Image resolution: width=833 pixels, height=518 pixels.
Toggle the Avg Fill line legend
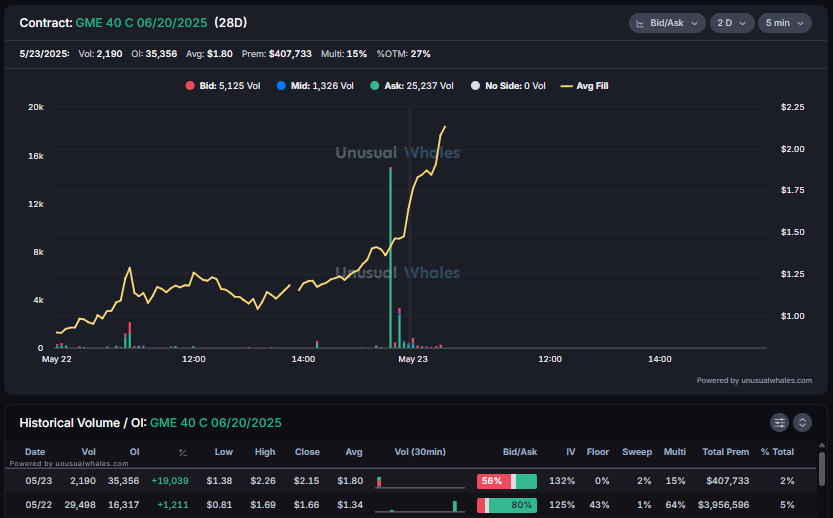584,86
